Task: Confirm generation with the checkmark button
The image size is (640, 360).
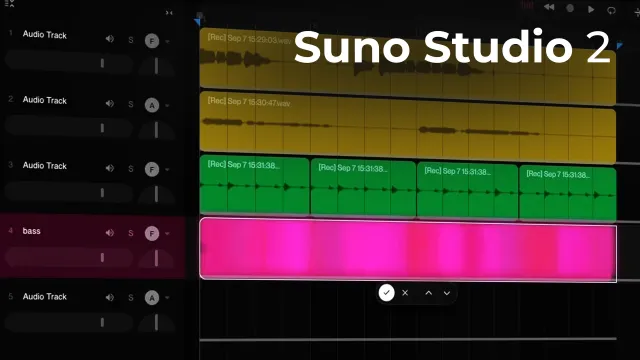Action: [x=387, y=293]
